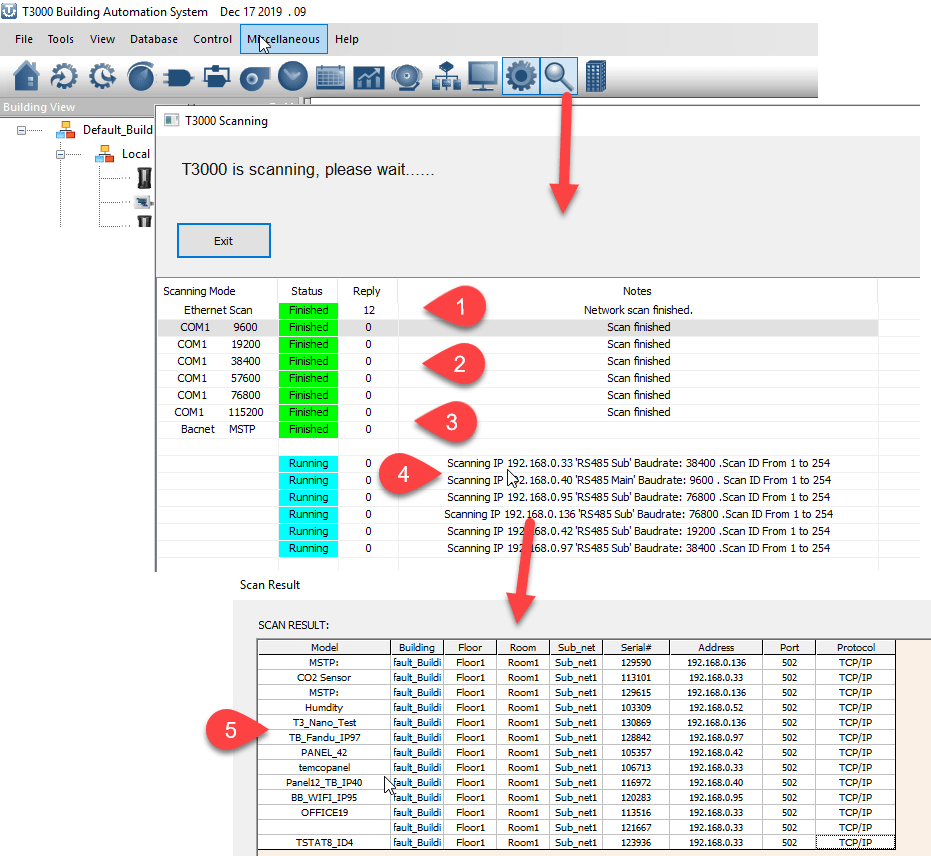Click the 'Network scan finished.' note

(x=638, y=310)
